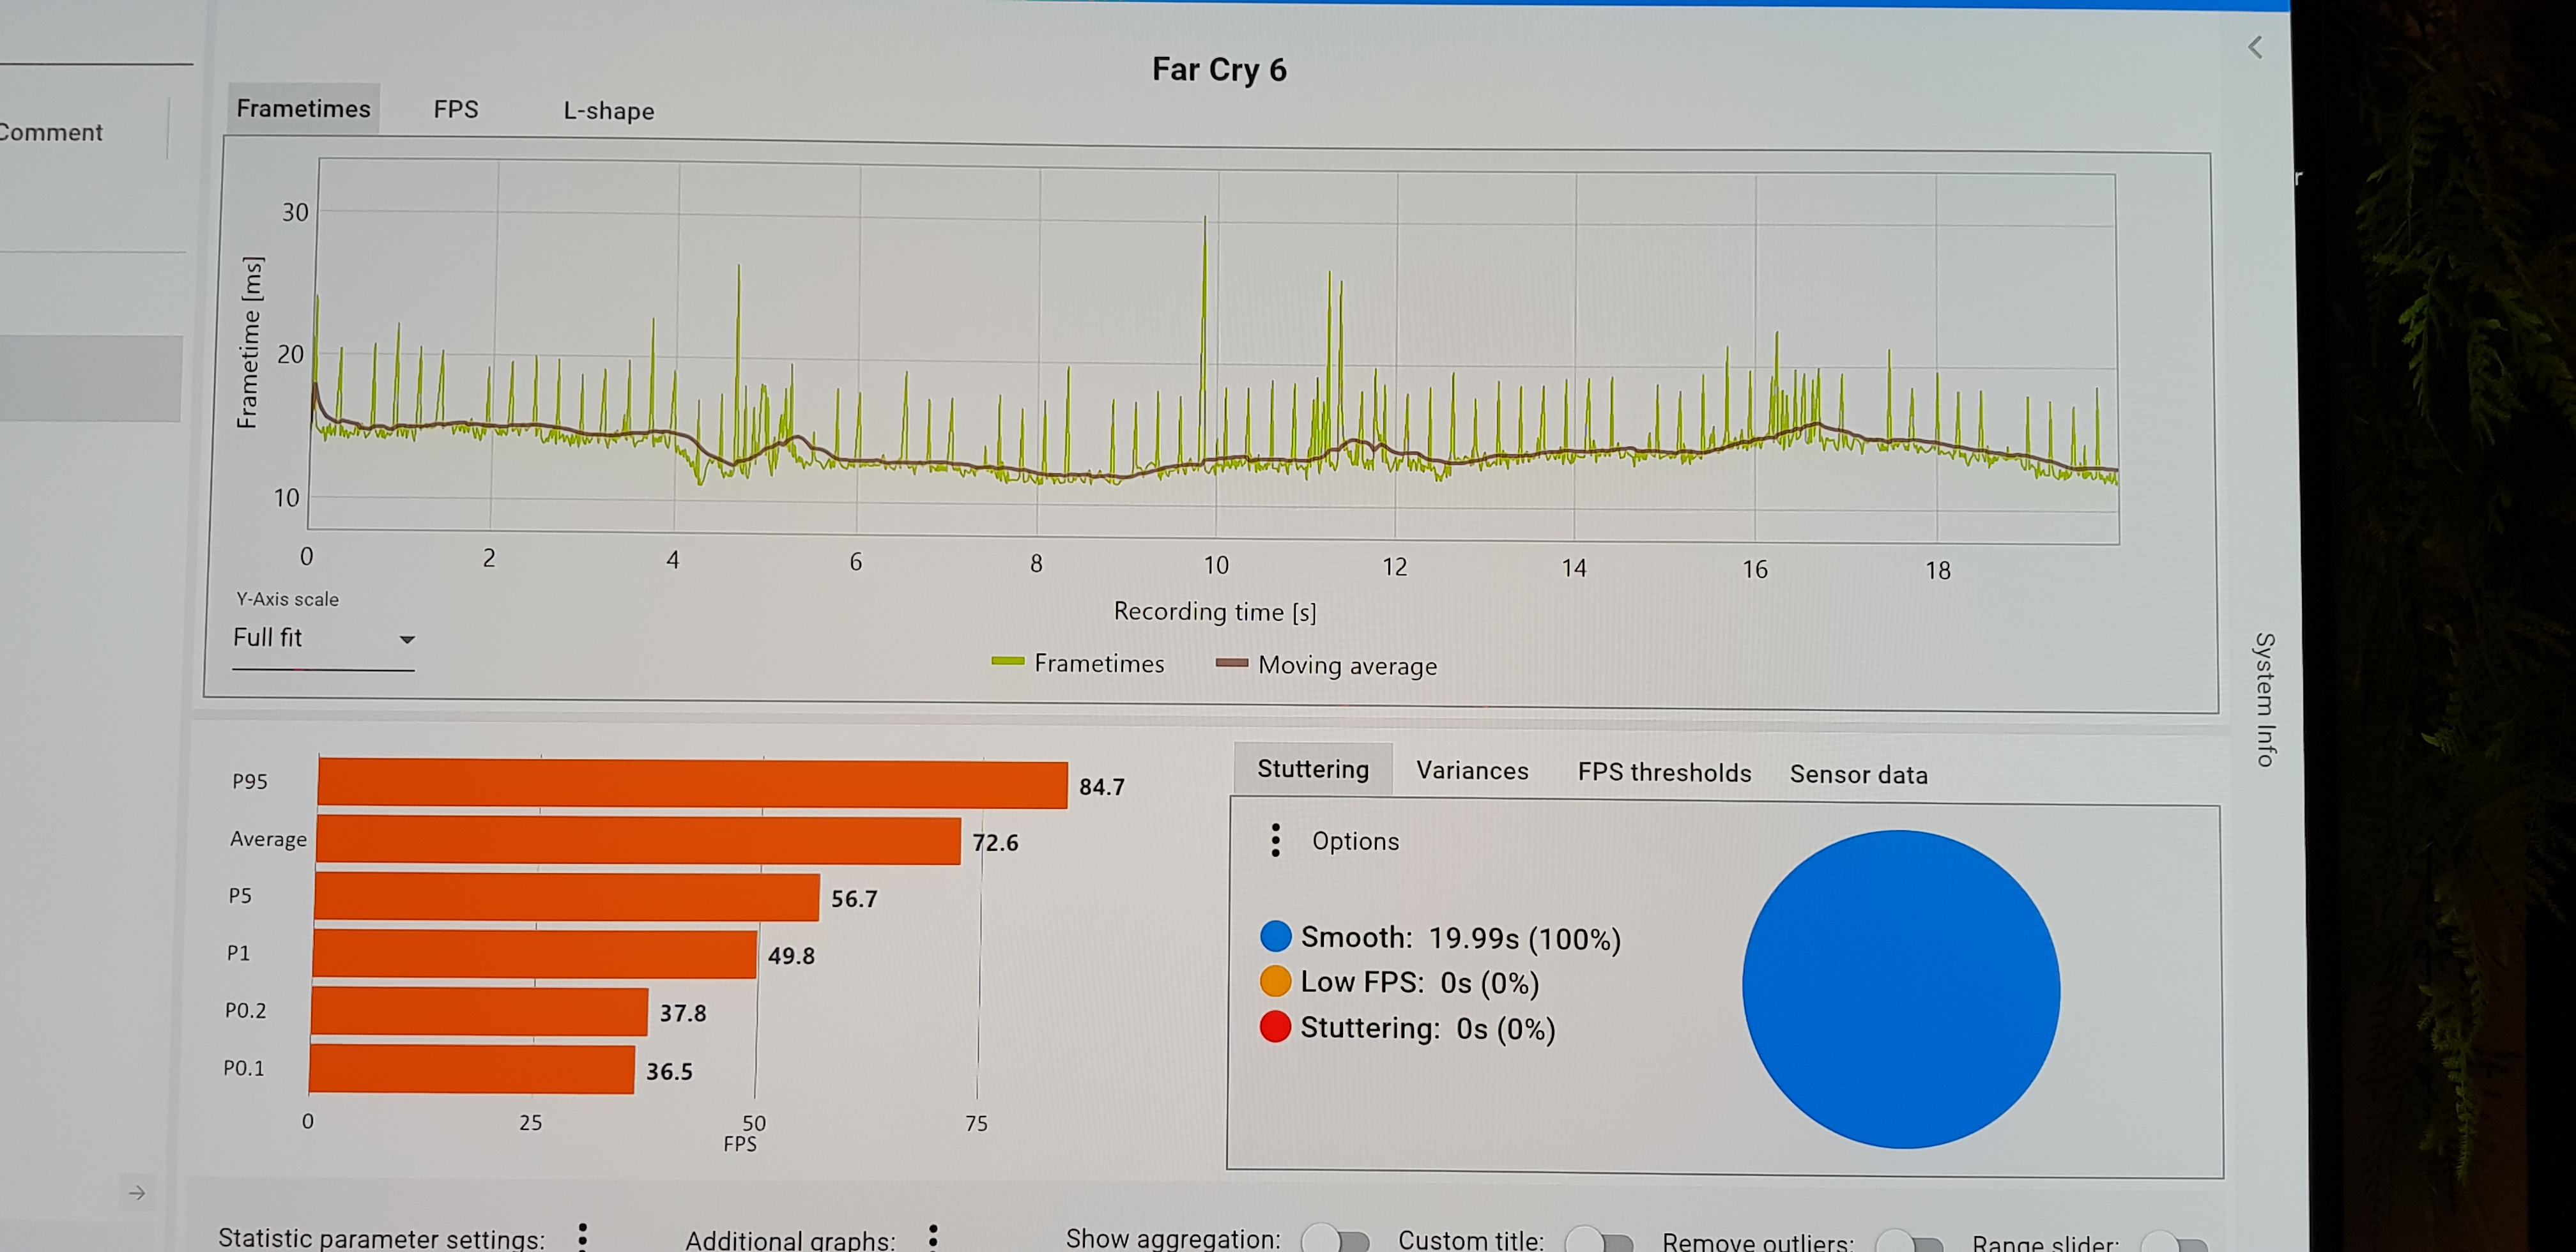
Task: Toggle Frametimes series in chart legend
Action: (1078, 663)
